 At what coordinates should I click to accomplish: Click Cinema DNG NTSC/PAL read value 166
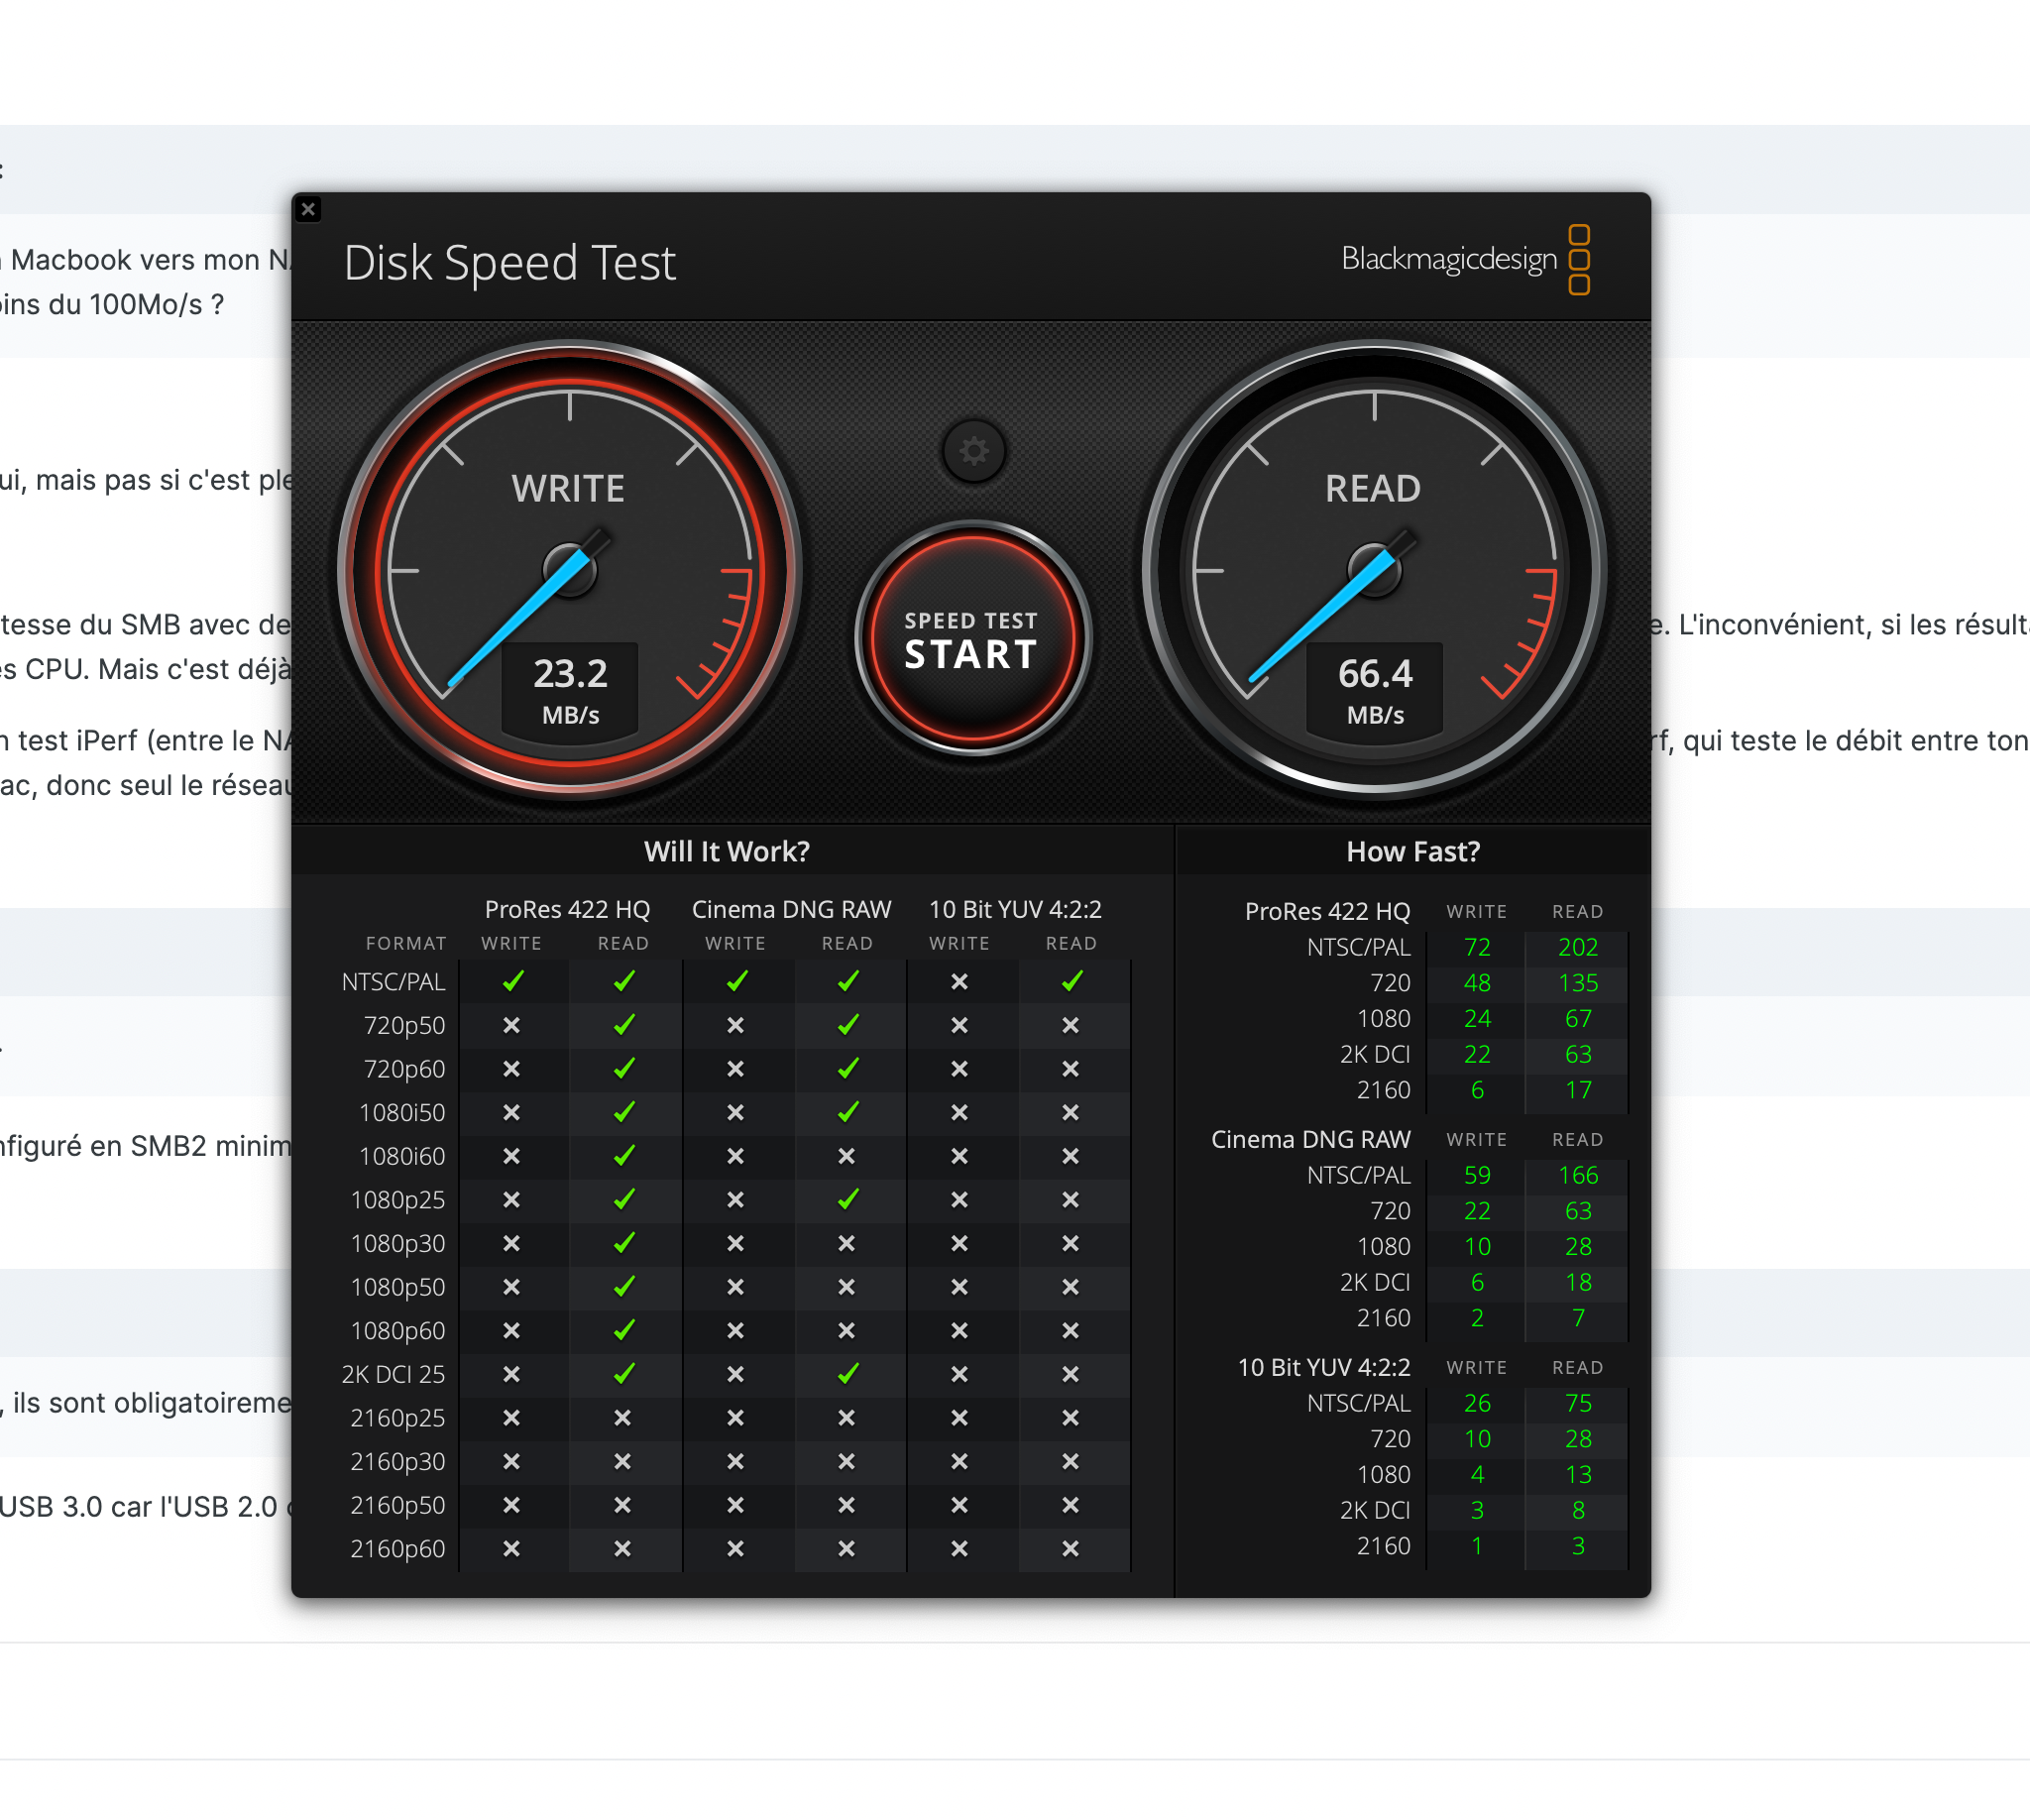coord(1578,1175)
